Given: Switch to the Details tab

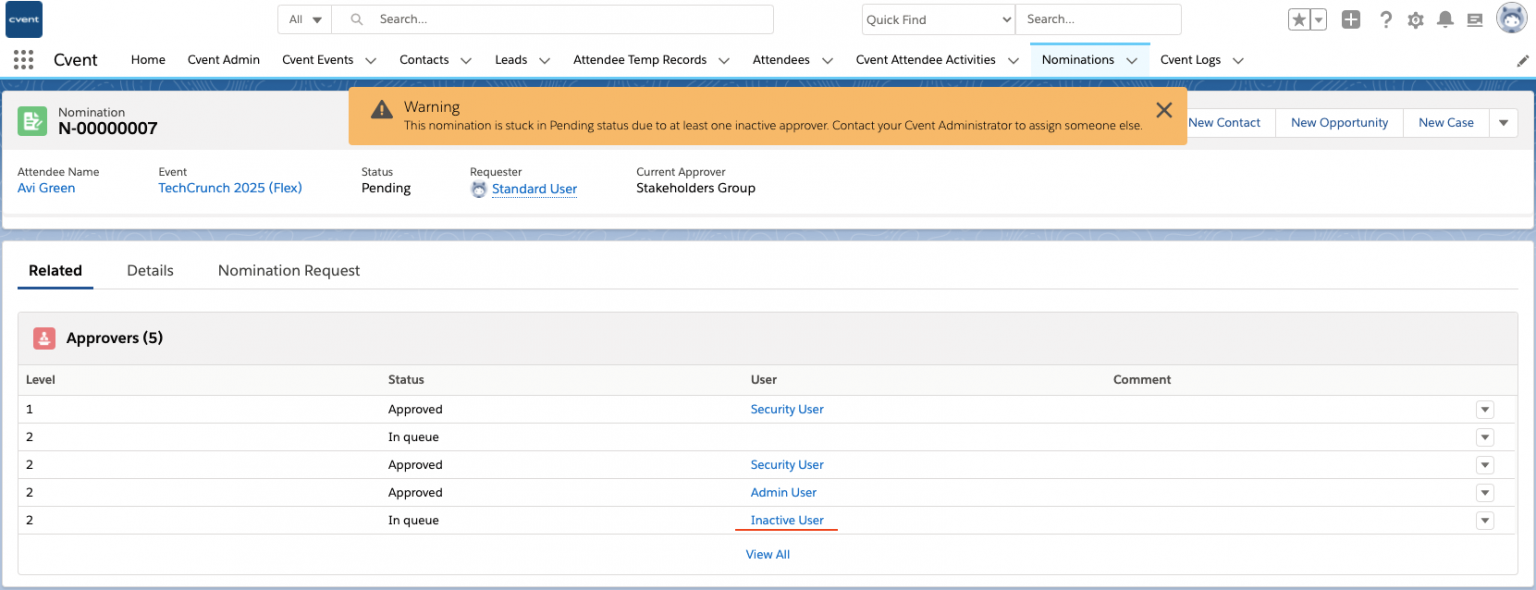Looking at the screenshot, I should click(149, 270).
